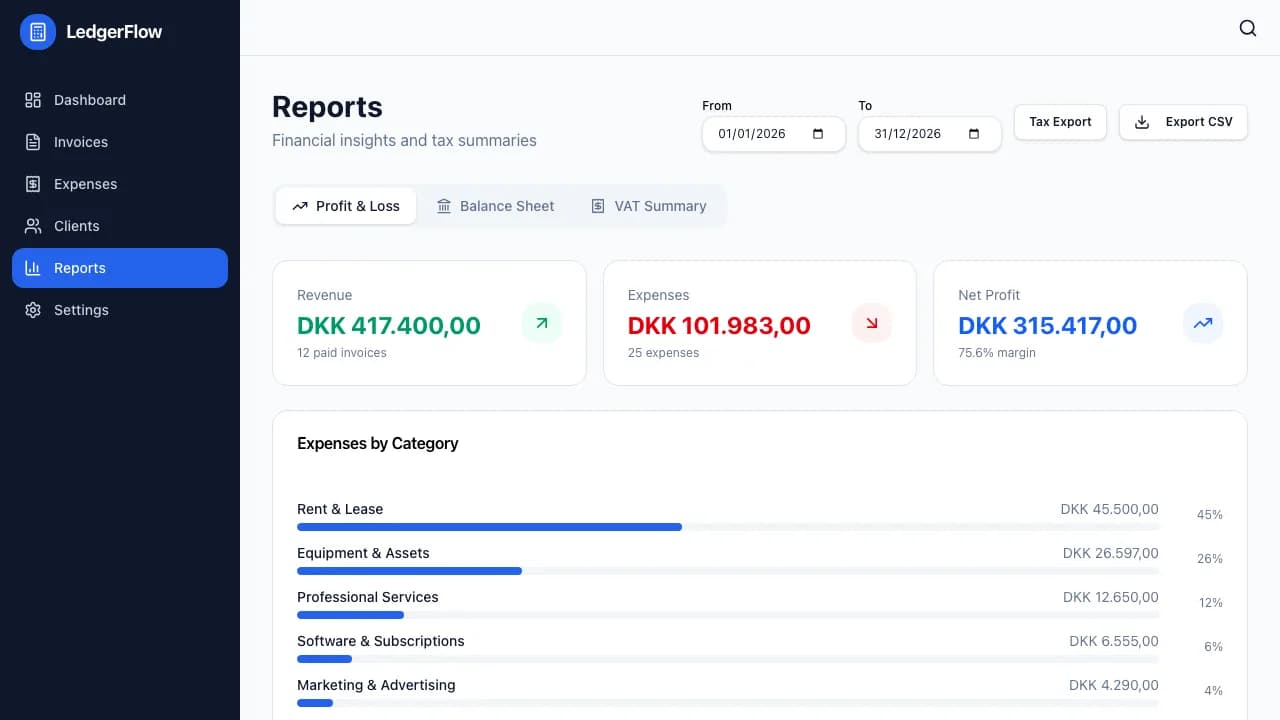
Task: Click the trend arrow icon on Profit & Loss tab
Action: (x=300, y=206)
